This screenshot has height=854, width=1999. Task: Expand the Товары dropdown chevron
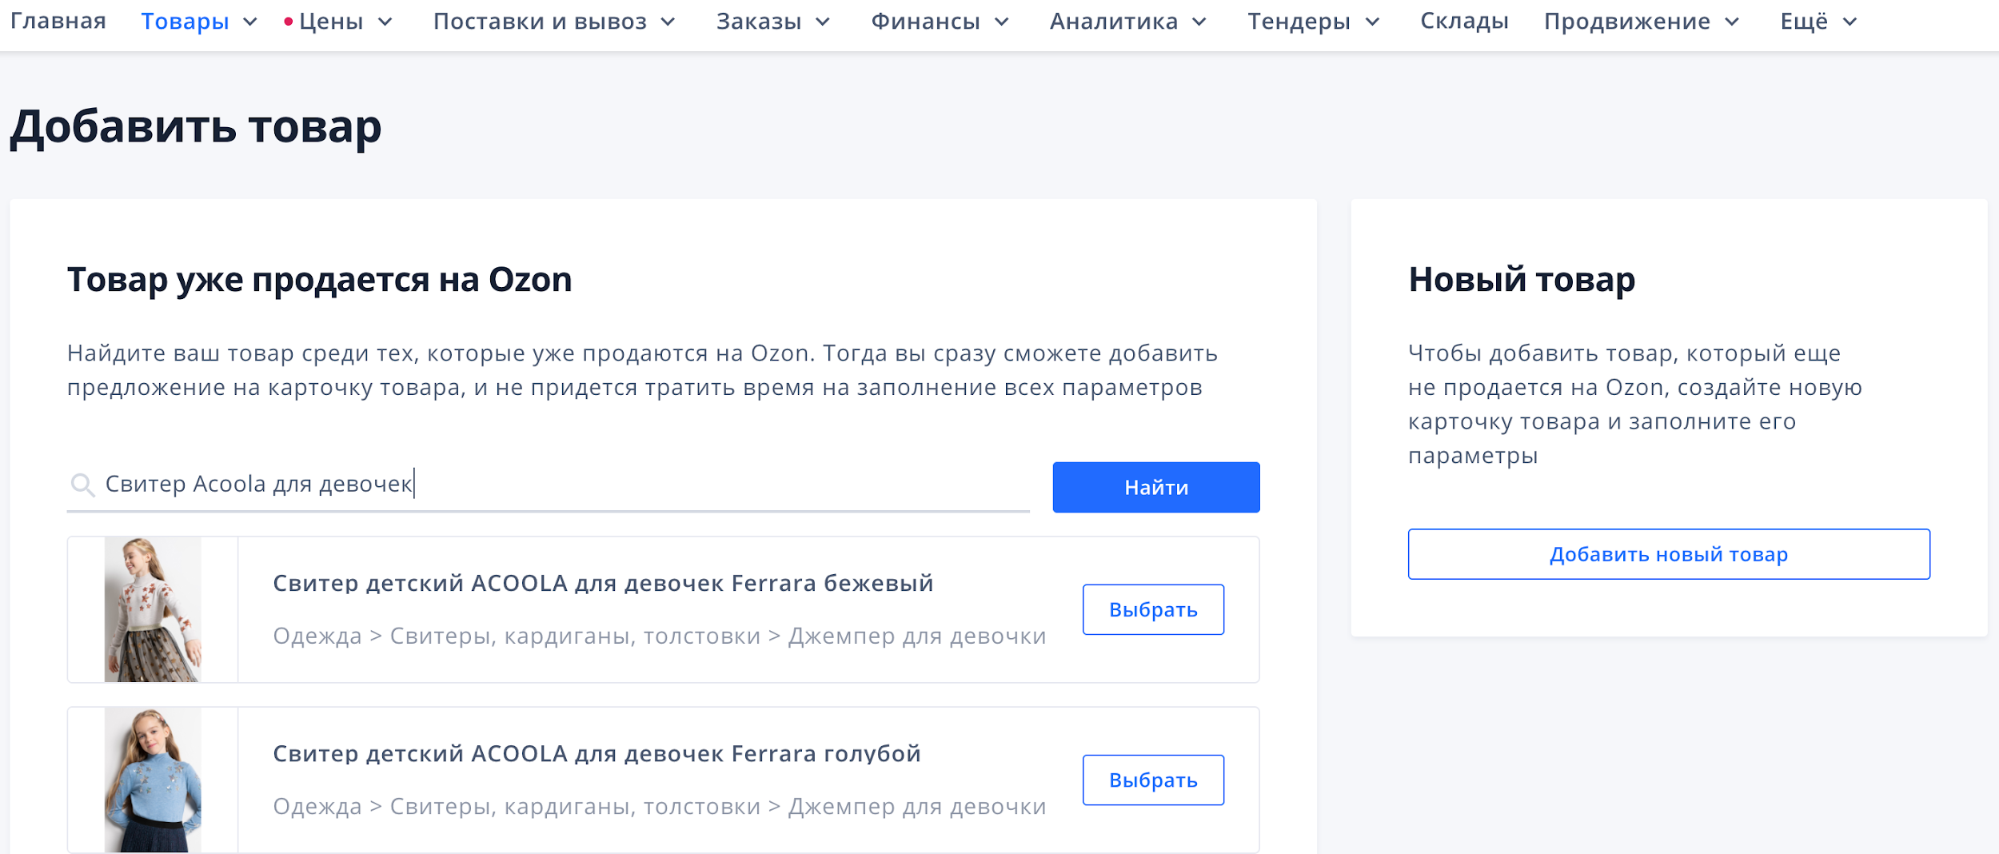coord(250,22)
